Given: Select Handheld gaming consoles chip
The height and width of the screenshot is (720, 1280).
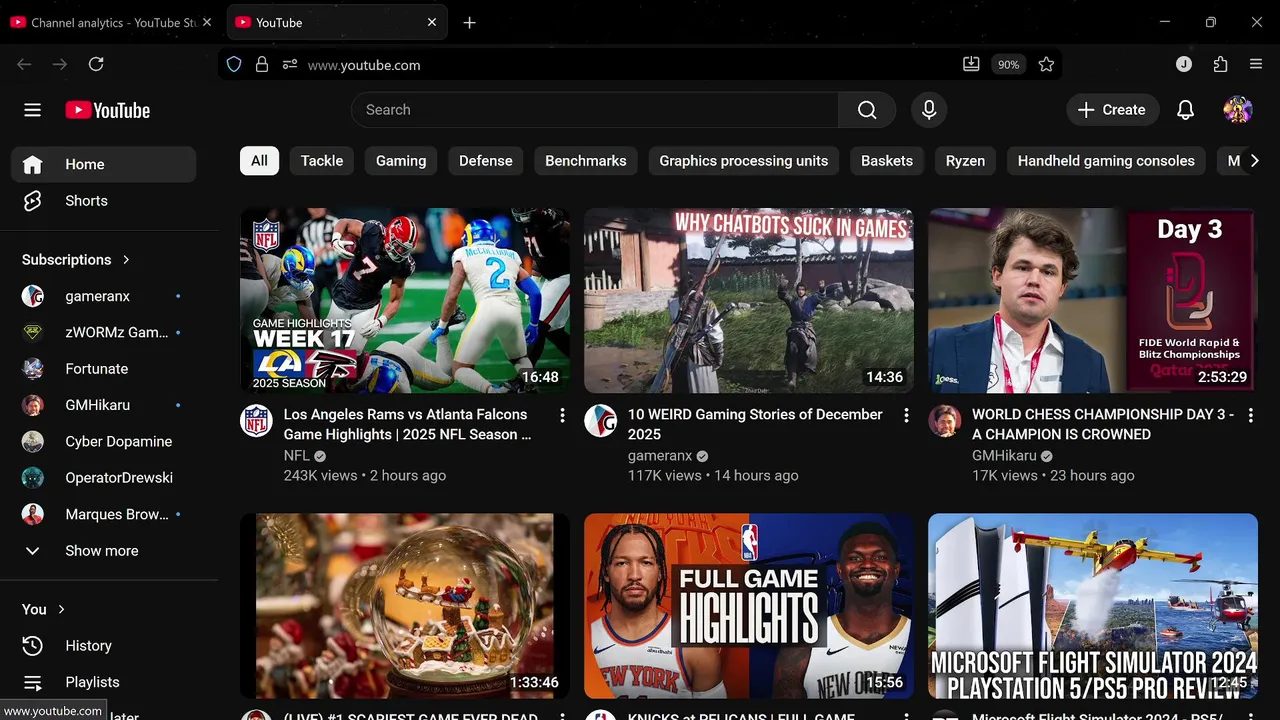Looking at the screenshot, I should (x=1106, y=161).
